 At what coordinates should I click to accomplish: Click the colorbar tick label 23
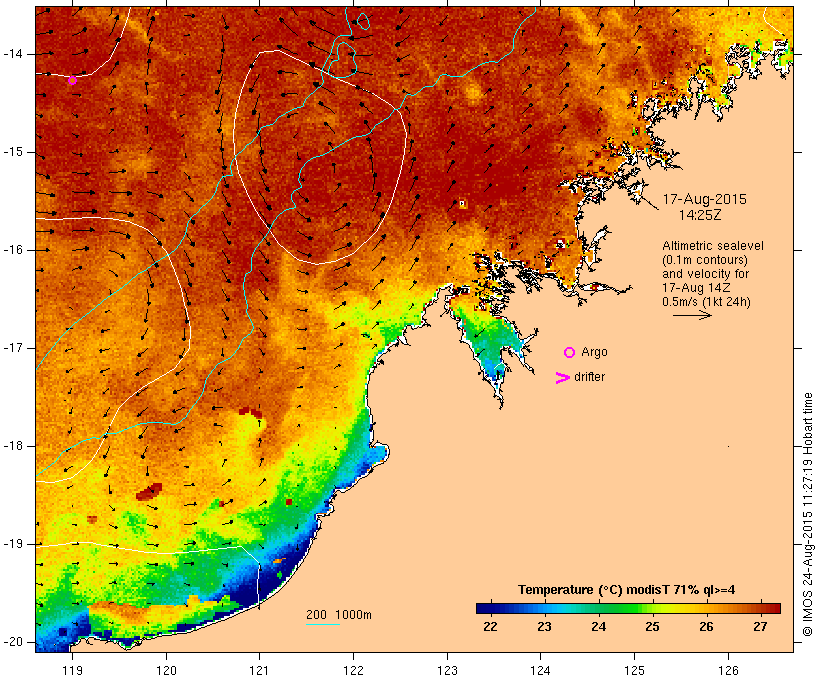[x=544, y=627]
